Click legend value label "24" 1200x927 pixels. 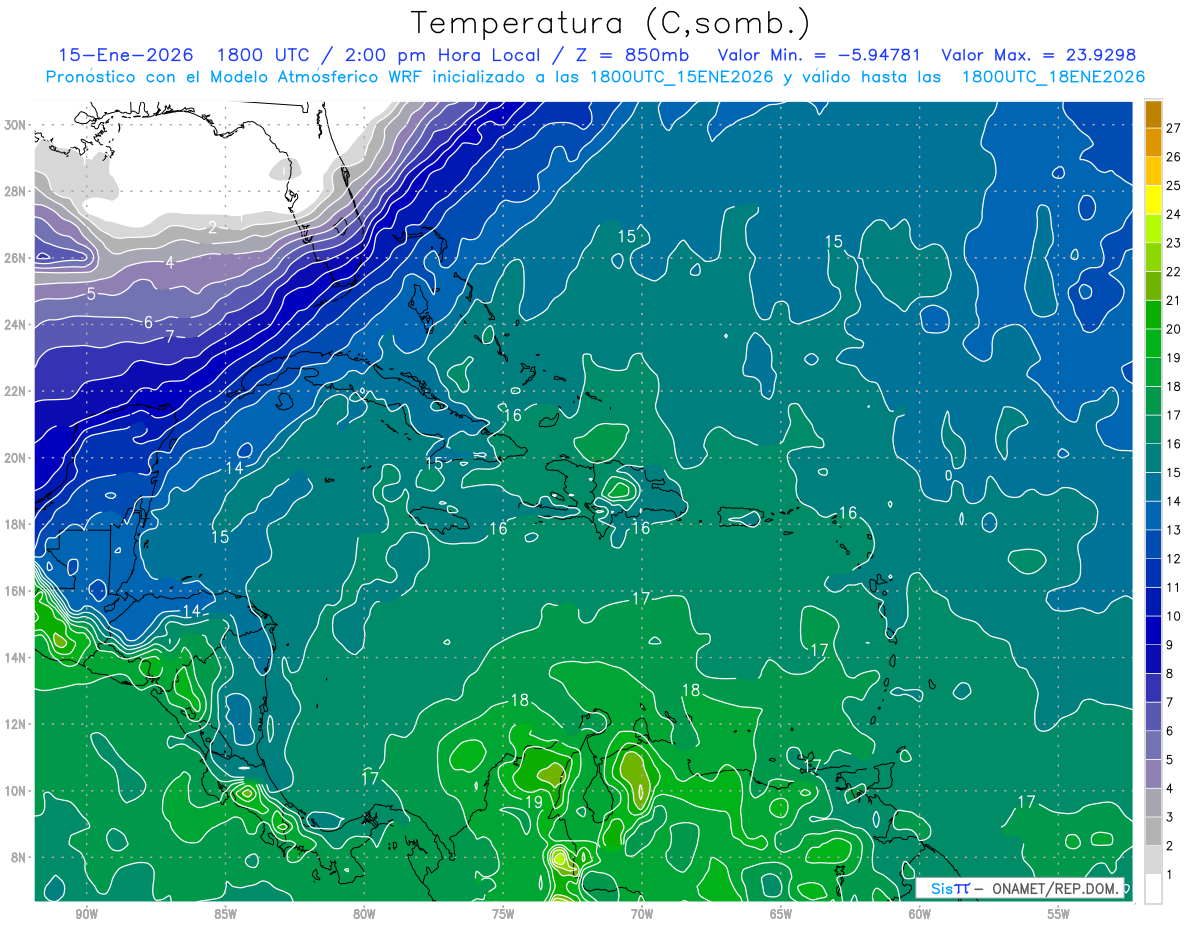[1174, 214]
